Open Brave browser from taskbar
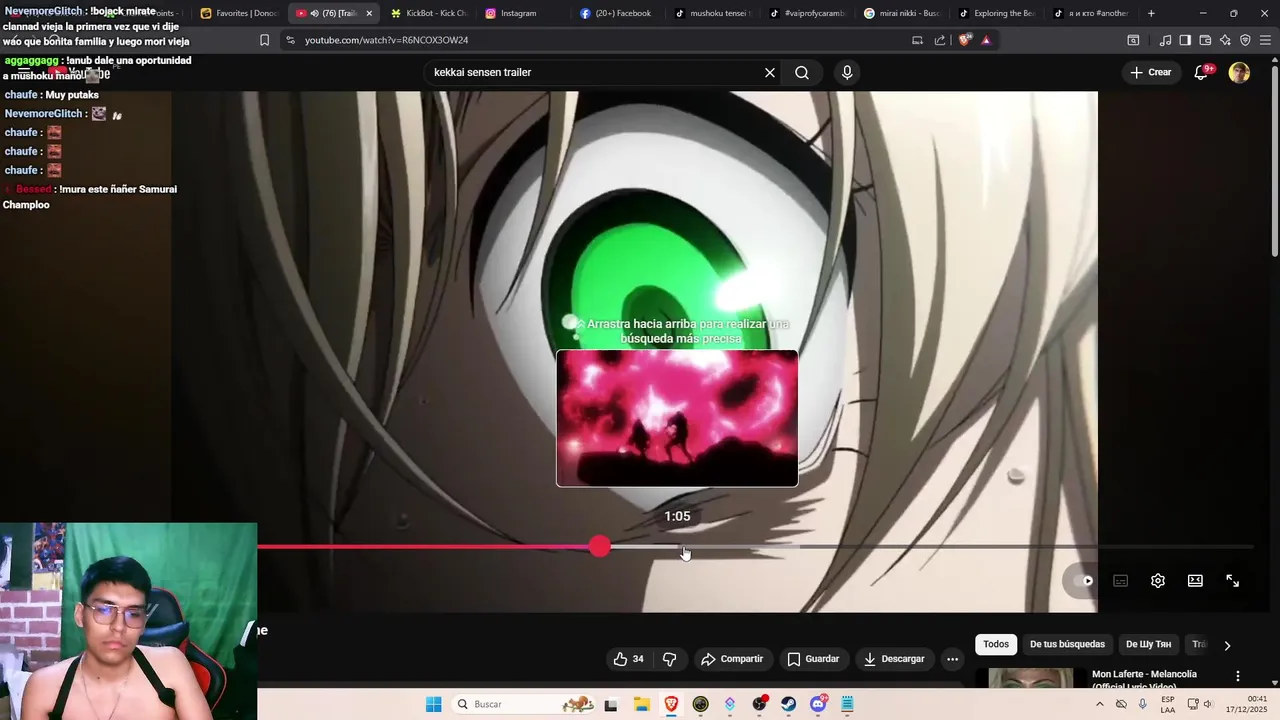This screenshot has height=720, width=1280. coord(671,704)
